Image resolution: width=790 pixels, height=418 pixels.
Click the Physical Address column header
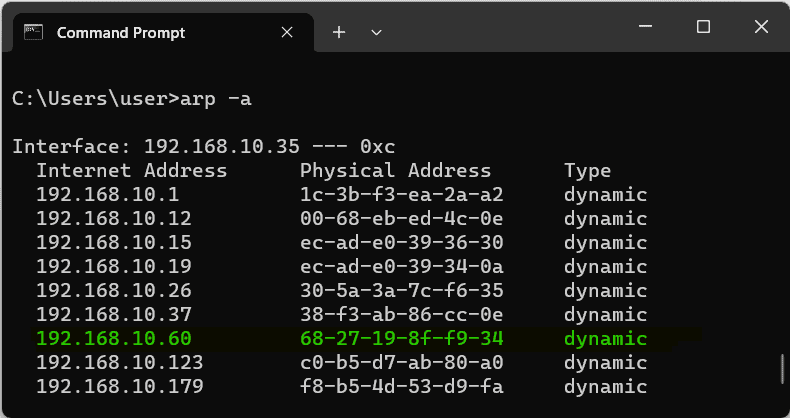click(395, 170)
